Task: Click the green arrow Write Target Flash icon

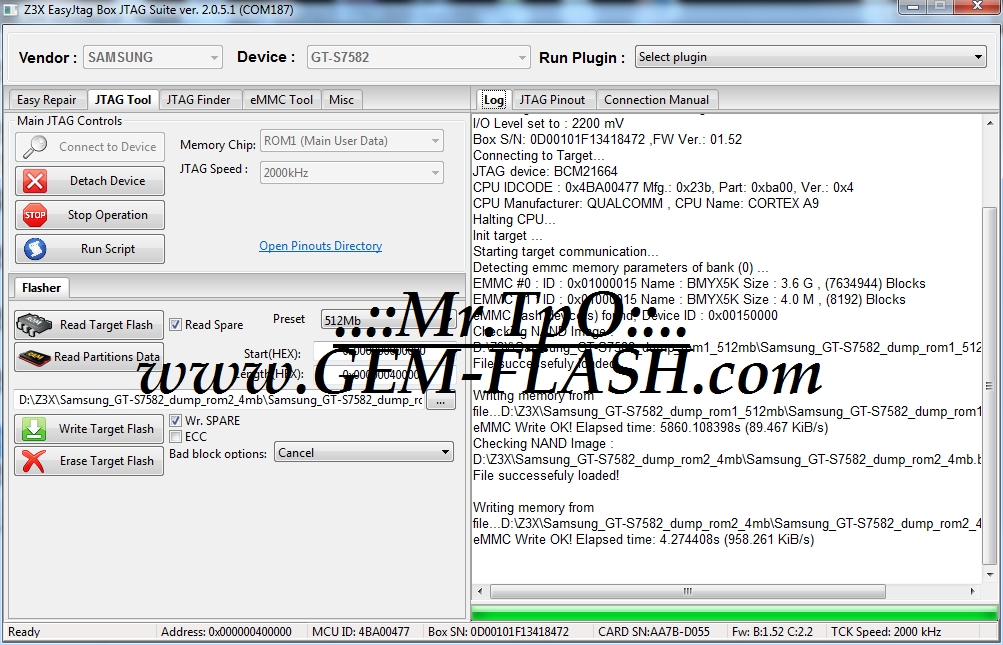Action: pyautogui.click(x=34, y=429)
